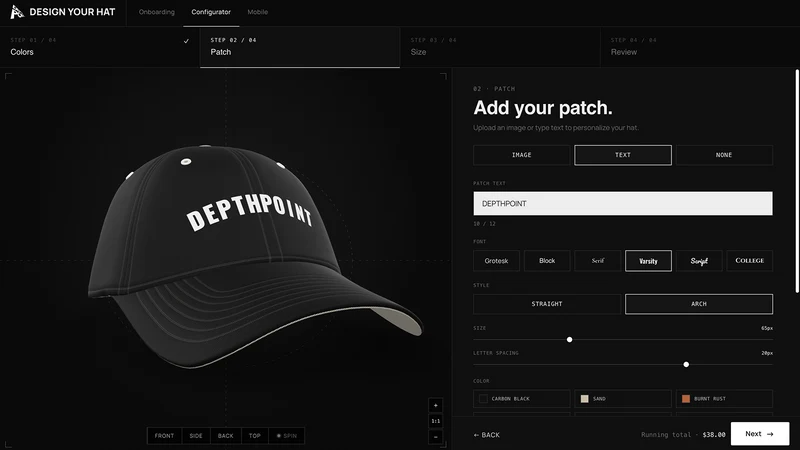The height and width of the screenshot is (450, 800).
Task: Choose the IMAGE patch type
Action: coord(521,155)
